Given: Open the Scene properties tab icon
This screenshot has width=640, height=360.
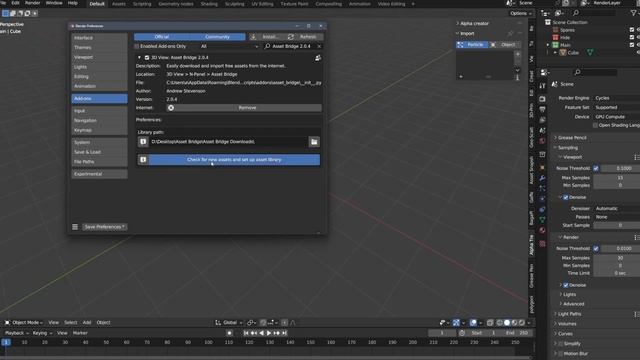Looking at the screenshot, I should coord(542,130).
